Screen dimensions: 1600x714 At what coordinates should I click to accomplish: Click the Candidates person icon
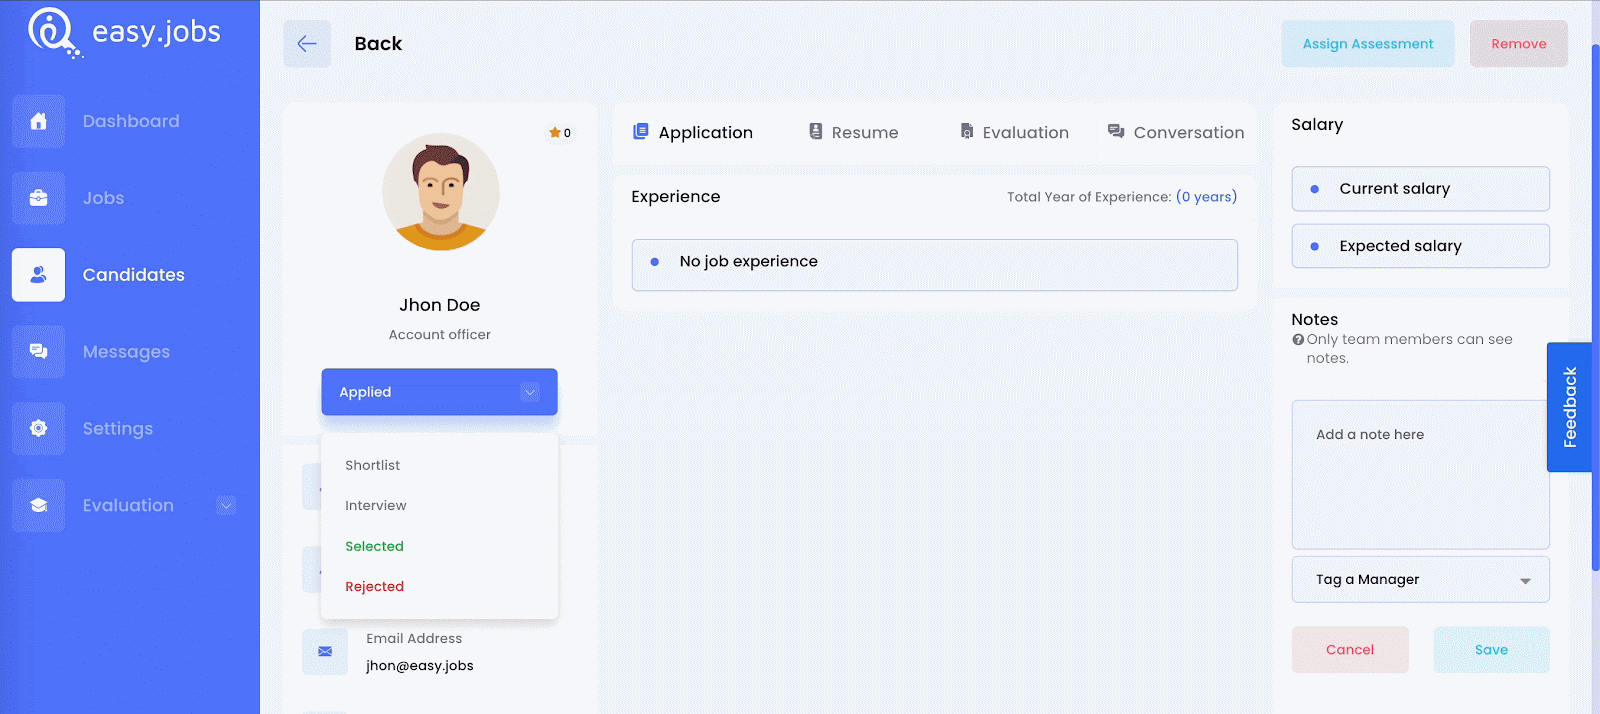coord(38,275)
